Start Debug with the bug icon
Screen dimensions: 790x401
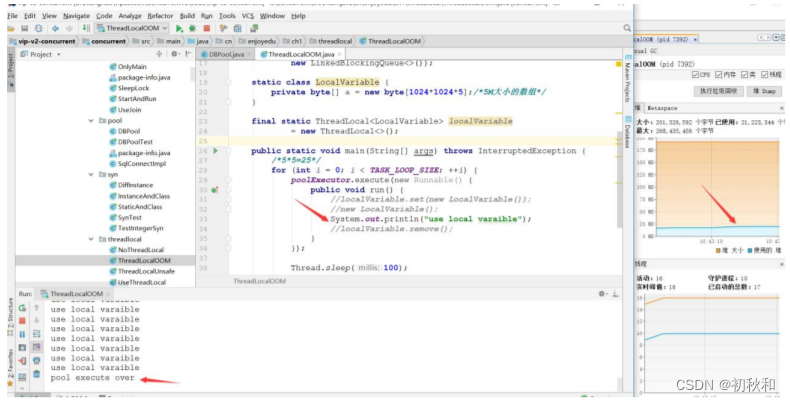192,28
